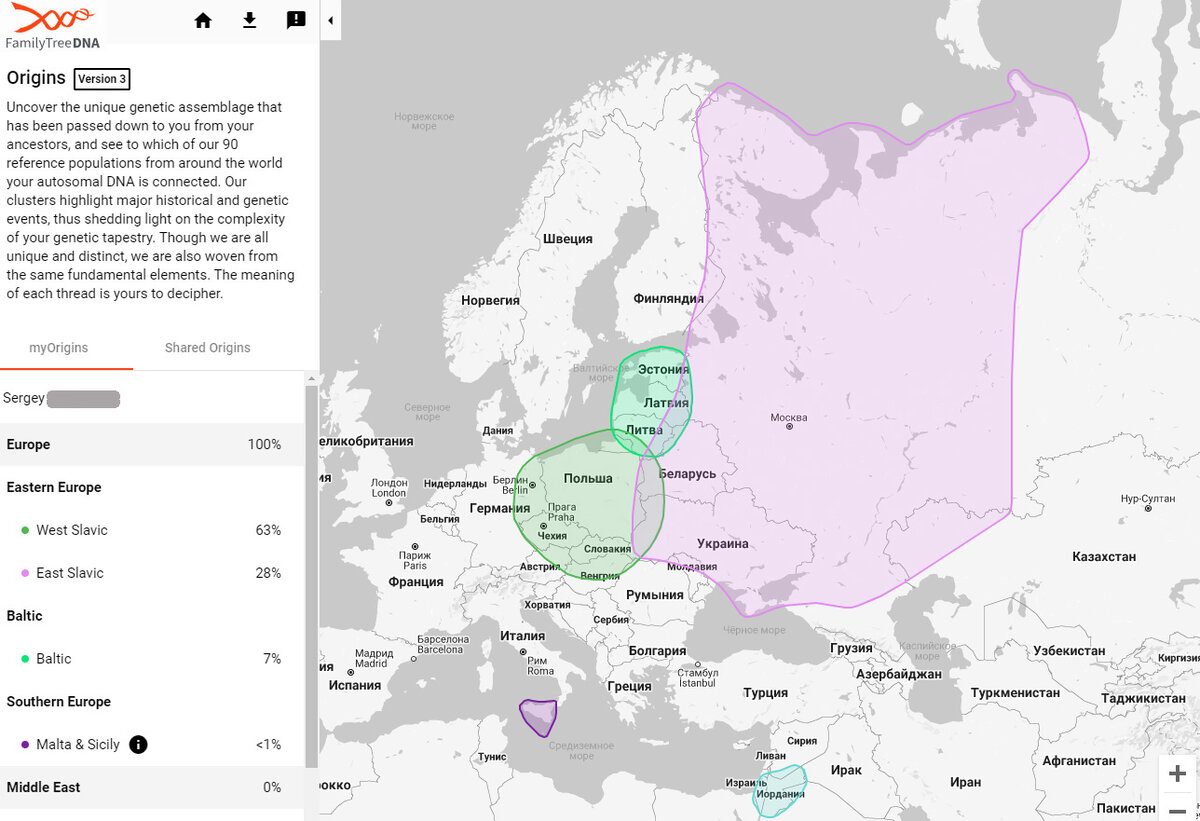
Task: Click the Турция label on the map
Action: 765,692
